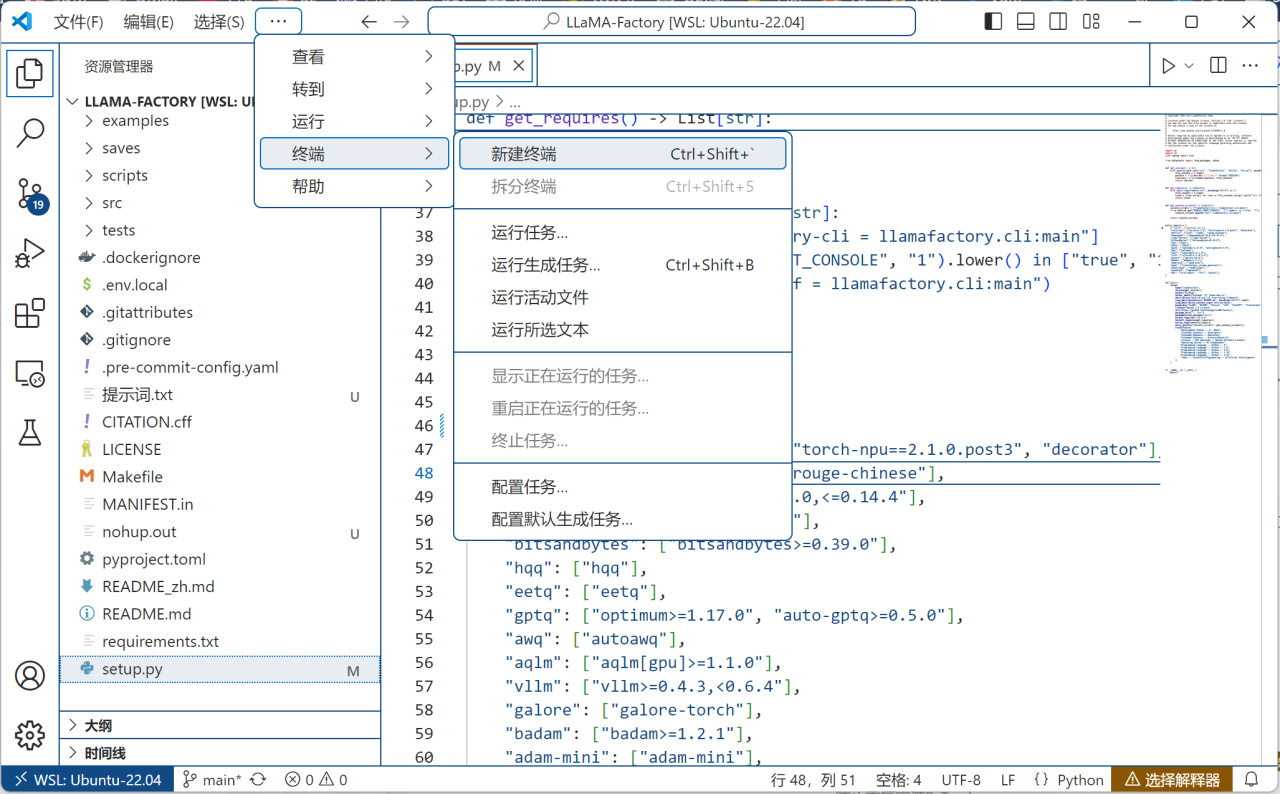Image resolution: width=1280 pixels, height=794 pixels.
Task: Click the code minimap overview
Action: coord(1214,245)
